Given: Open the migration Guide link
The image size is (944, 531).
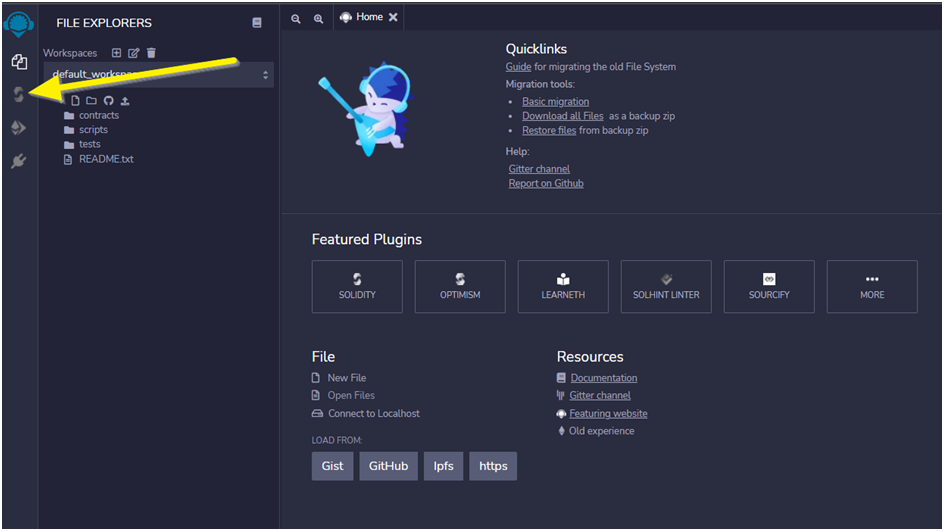Looking at the screenshot, I should coord(518,67).
